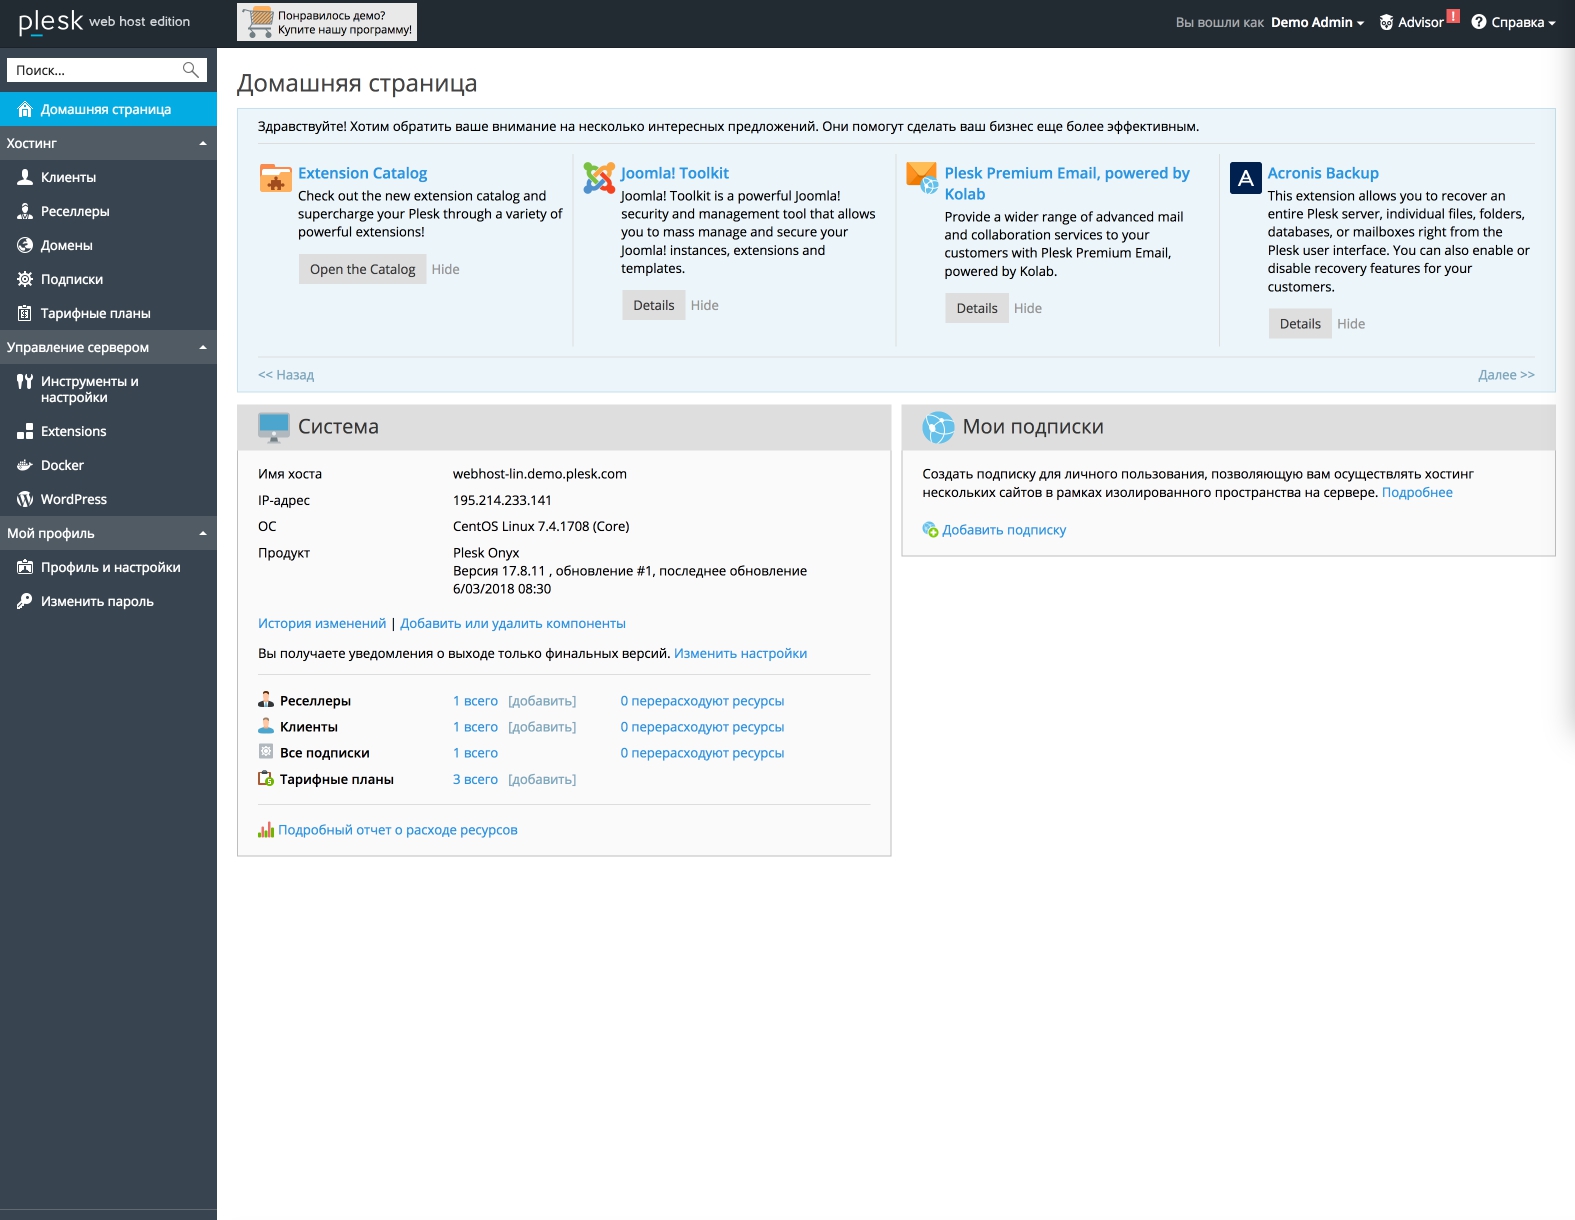Collapse the Управление сервером section

[203, 347]
